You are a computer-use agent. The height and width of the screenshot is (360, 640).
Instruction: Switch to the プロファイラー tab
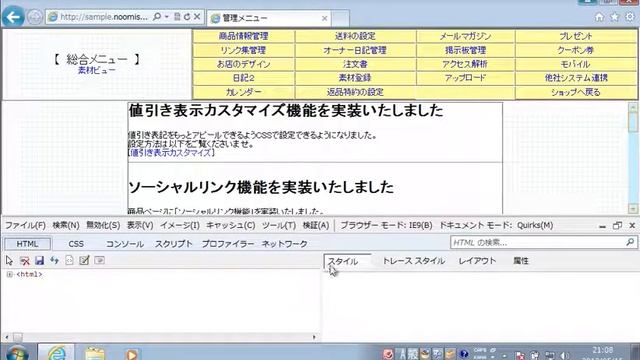click(x=228, y=244)
